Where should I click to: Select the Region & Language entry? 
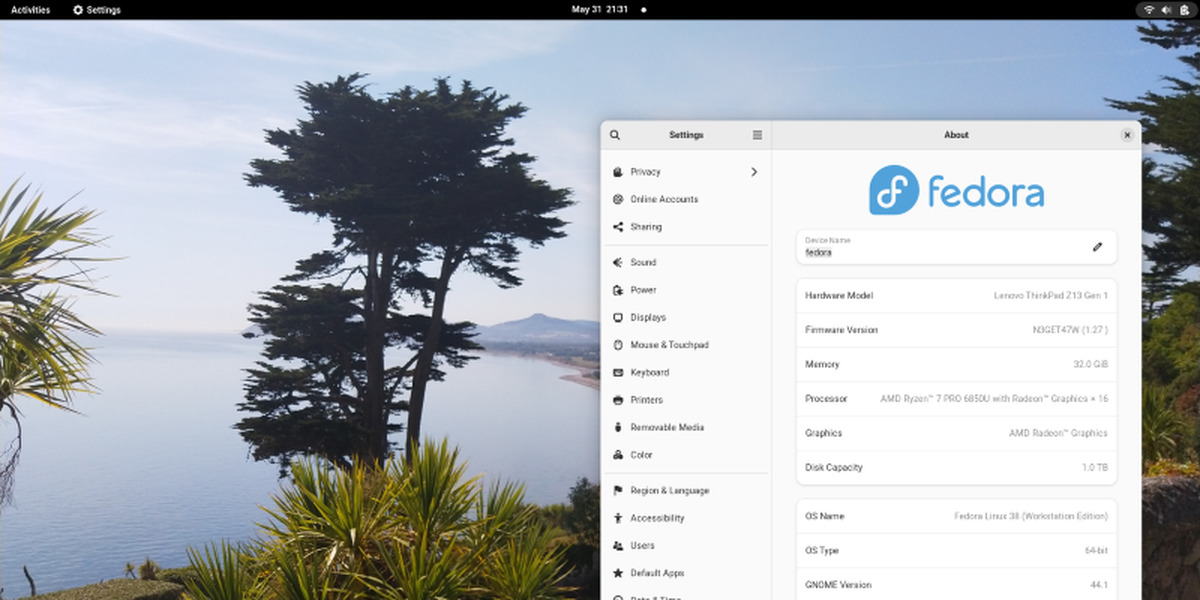[x=669, y=491]
